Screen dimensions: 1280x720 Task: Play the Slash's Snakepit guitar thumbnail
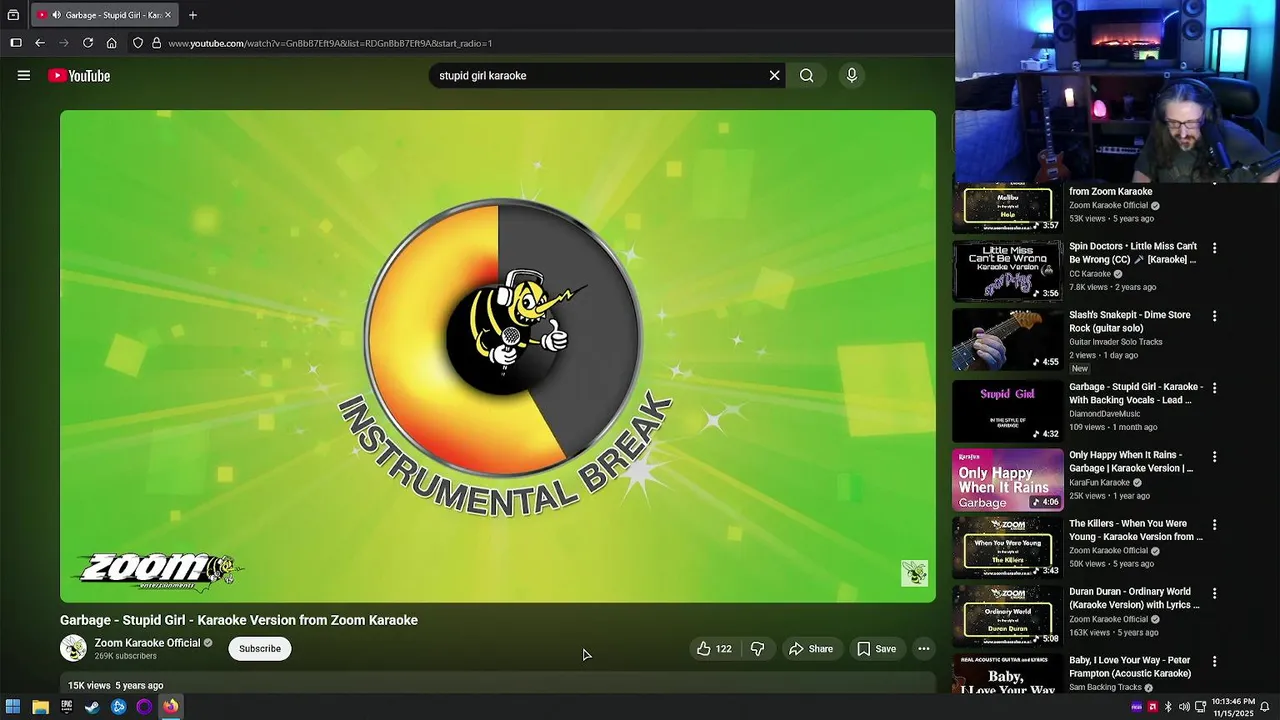click(x=1007, y=339)
